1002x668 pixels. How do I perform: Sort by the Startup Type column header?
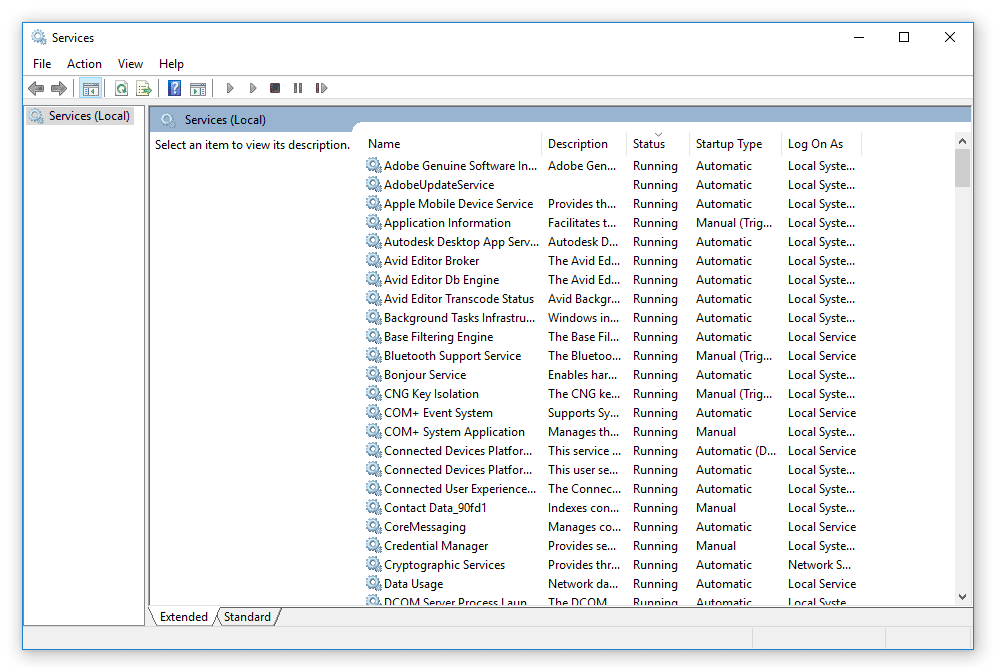730,143
